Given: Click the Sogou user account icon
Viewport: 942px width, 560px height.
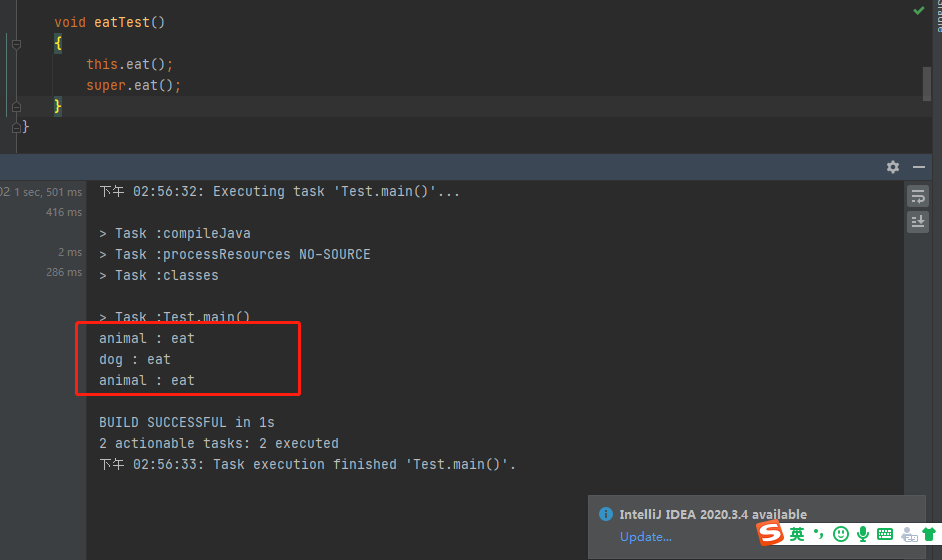Looking at the screenshot, I should (909, 534).
